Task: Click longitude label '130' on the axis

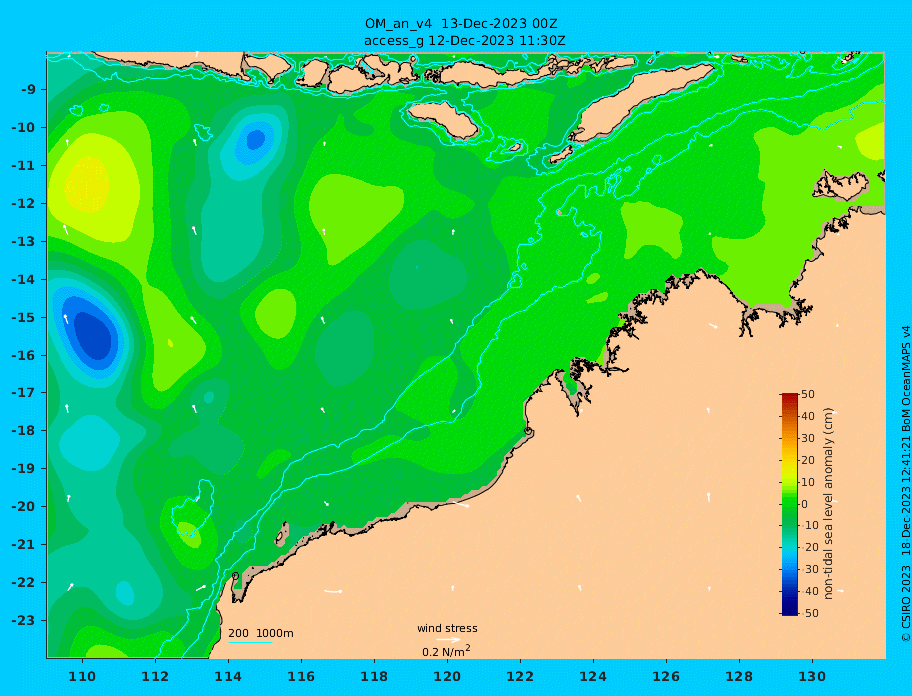Action: pos(812,676)
